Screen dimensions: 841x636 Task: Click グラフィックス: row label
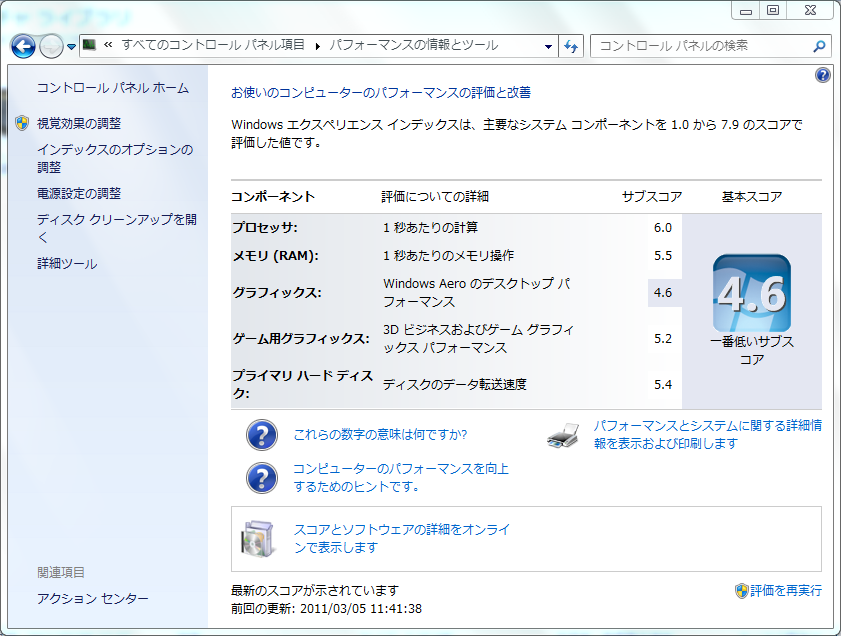pyautogui.click(x=277, y=293)
